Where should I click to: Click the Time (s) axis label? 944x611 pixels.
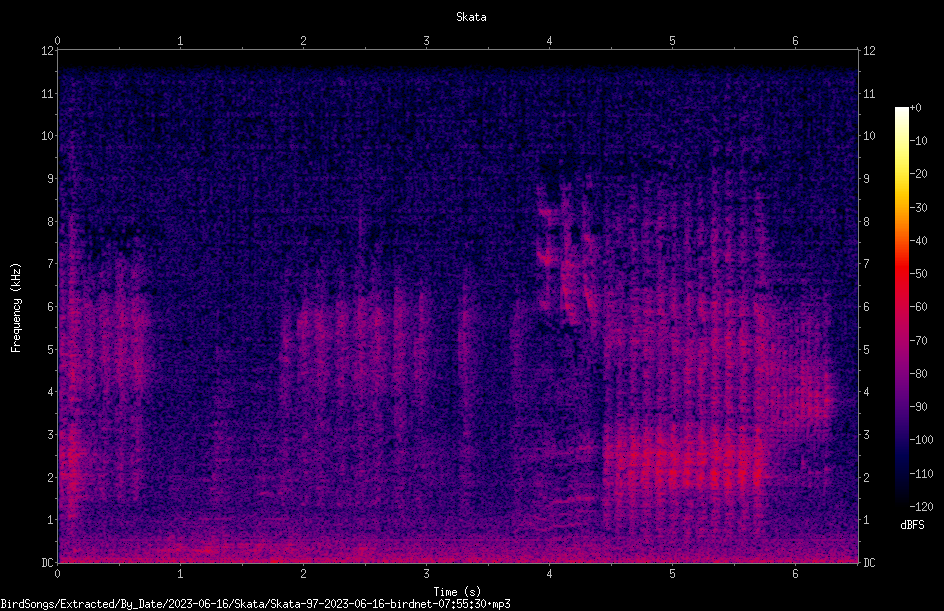(x=457, y=592)
